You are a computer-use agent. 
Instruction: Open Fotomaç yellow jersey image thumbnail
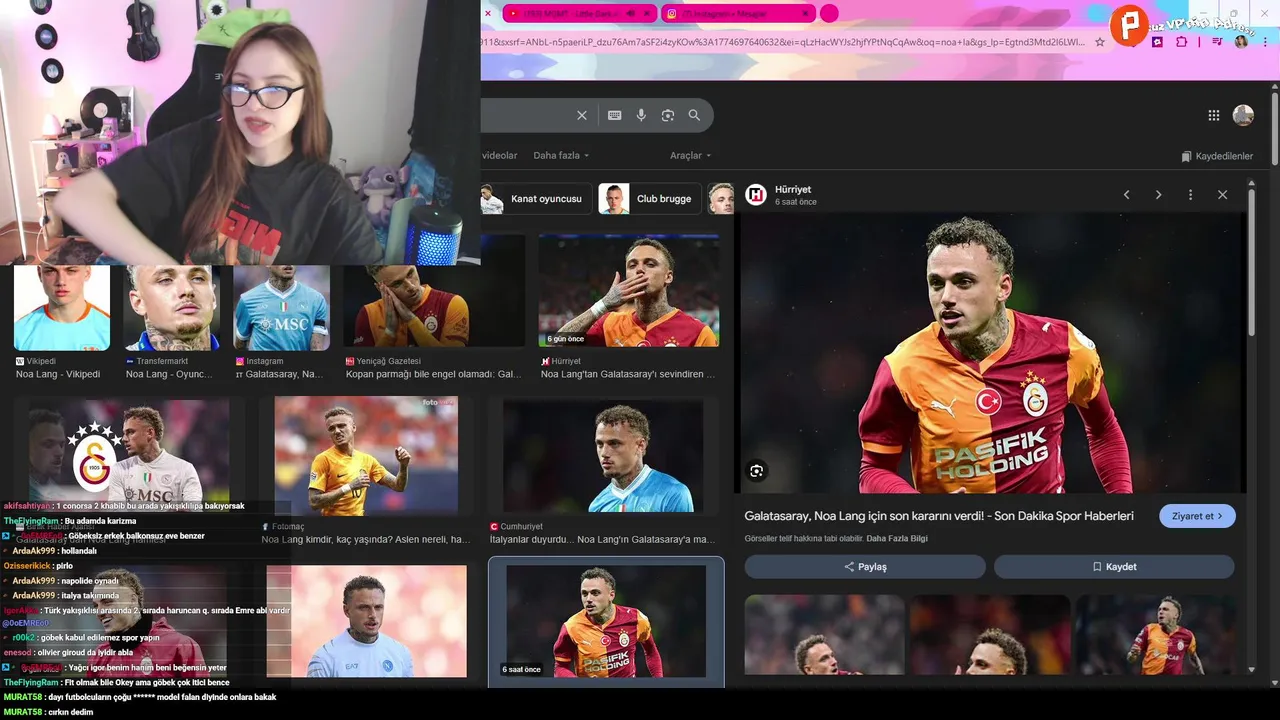coord(366,456)
